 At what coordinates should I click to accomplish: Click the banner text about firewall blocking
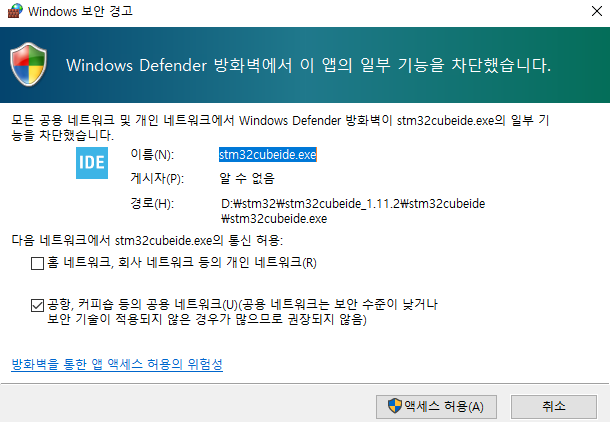tap(309, 65)
